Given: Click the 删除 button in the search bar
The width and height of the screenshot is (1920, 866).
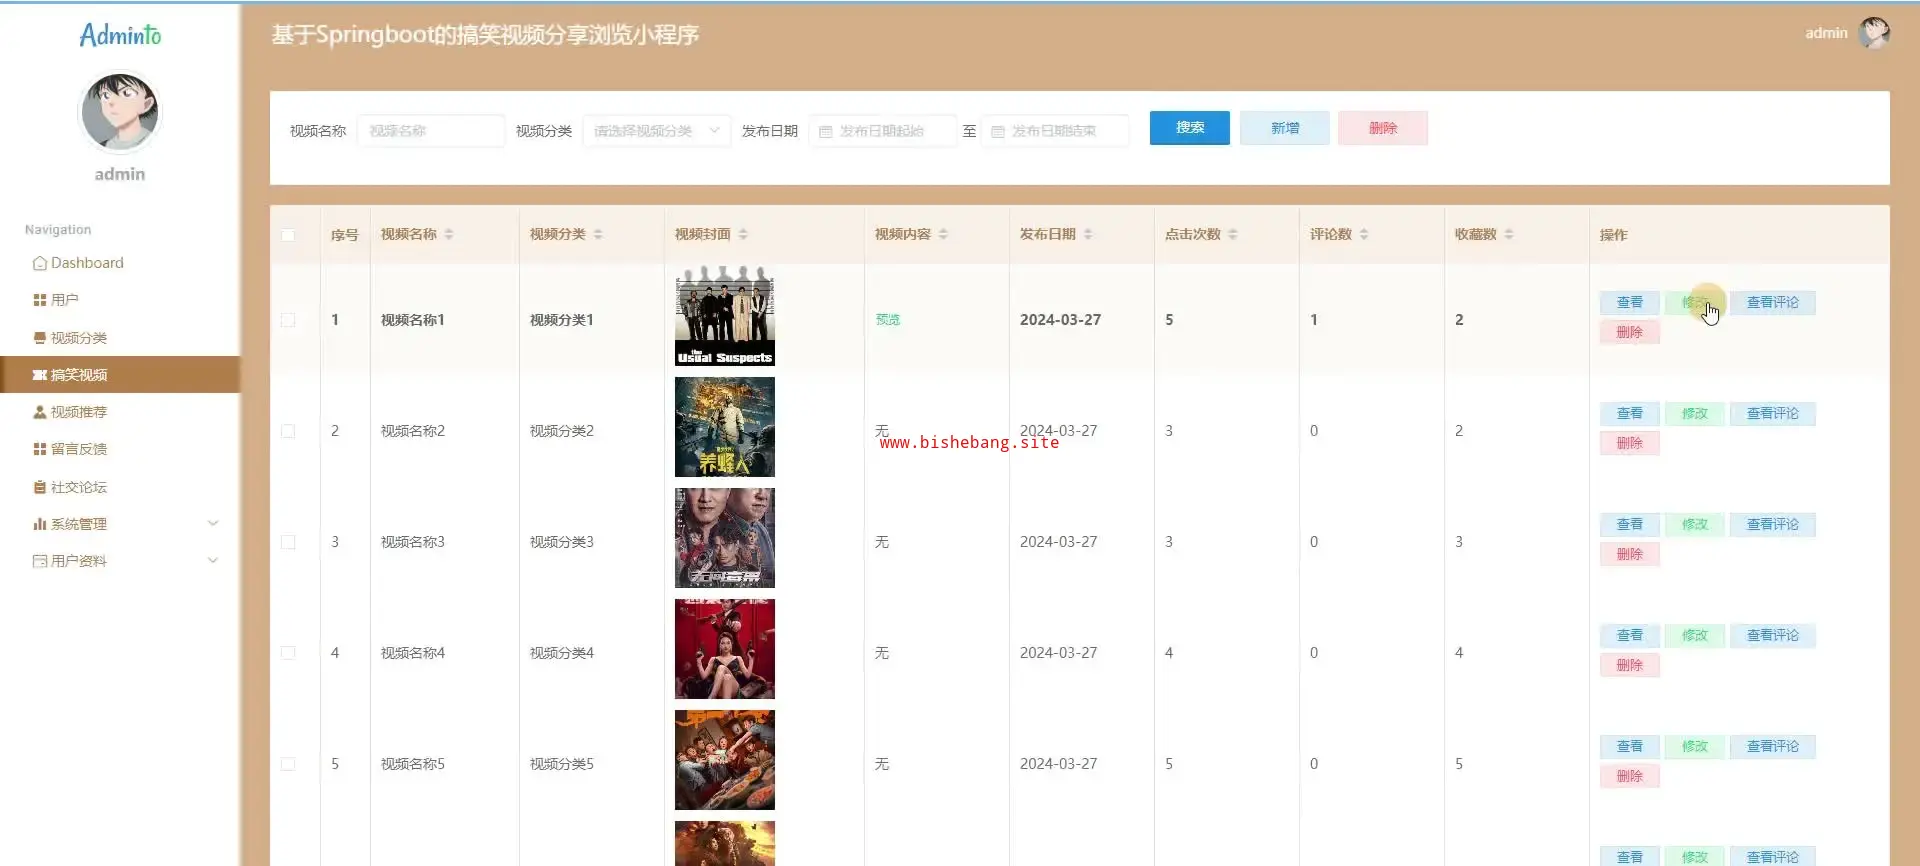Looking at the screenshot, I should [x=1383, y=128].
